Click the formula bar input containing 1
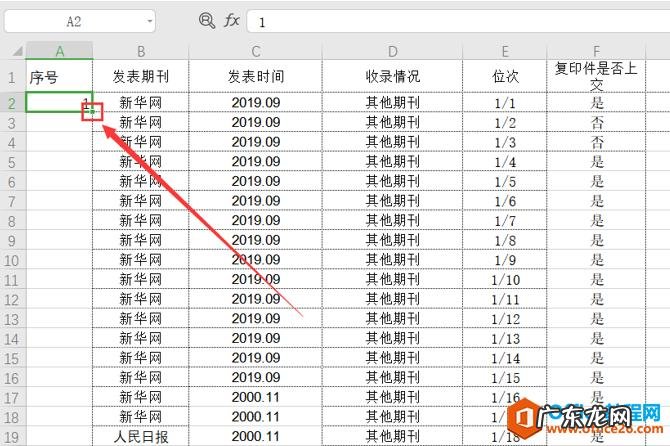This screenshot has height=446, width=670. click(x=458, y=21)
